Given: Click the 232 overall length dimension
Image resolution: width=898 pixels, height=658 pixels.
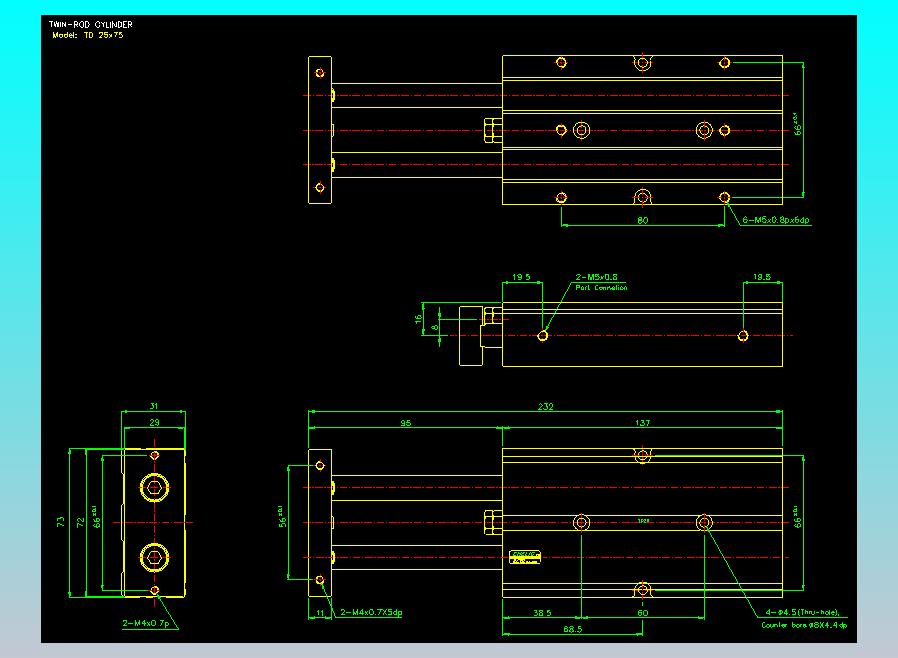Looking at the screenshot, I should (546, 406).
